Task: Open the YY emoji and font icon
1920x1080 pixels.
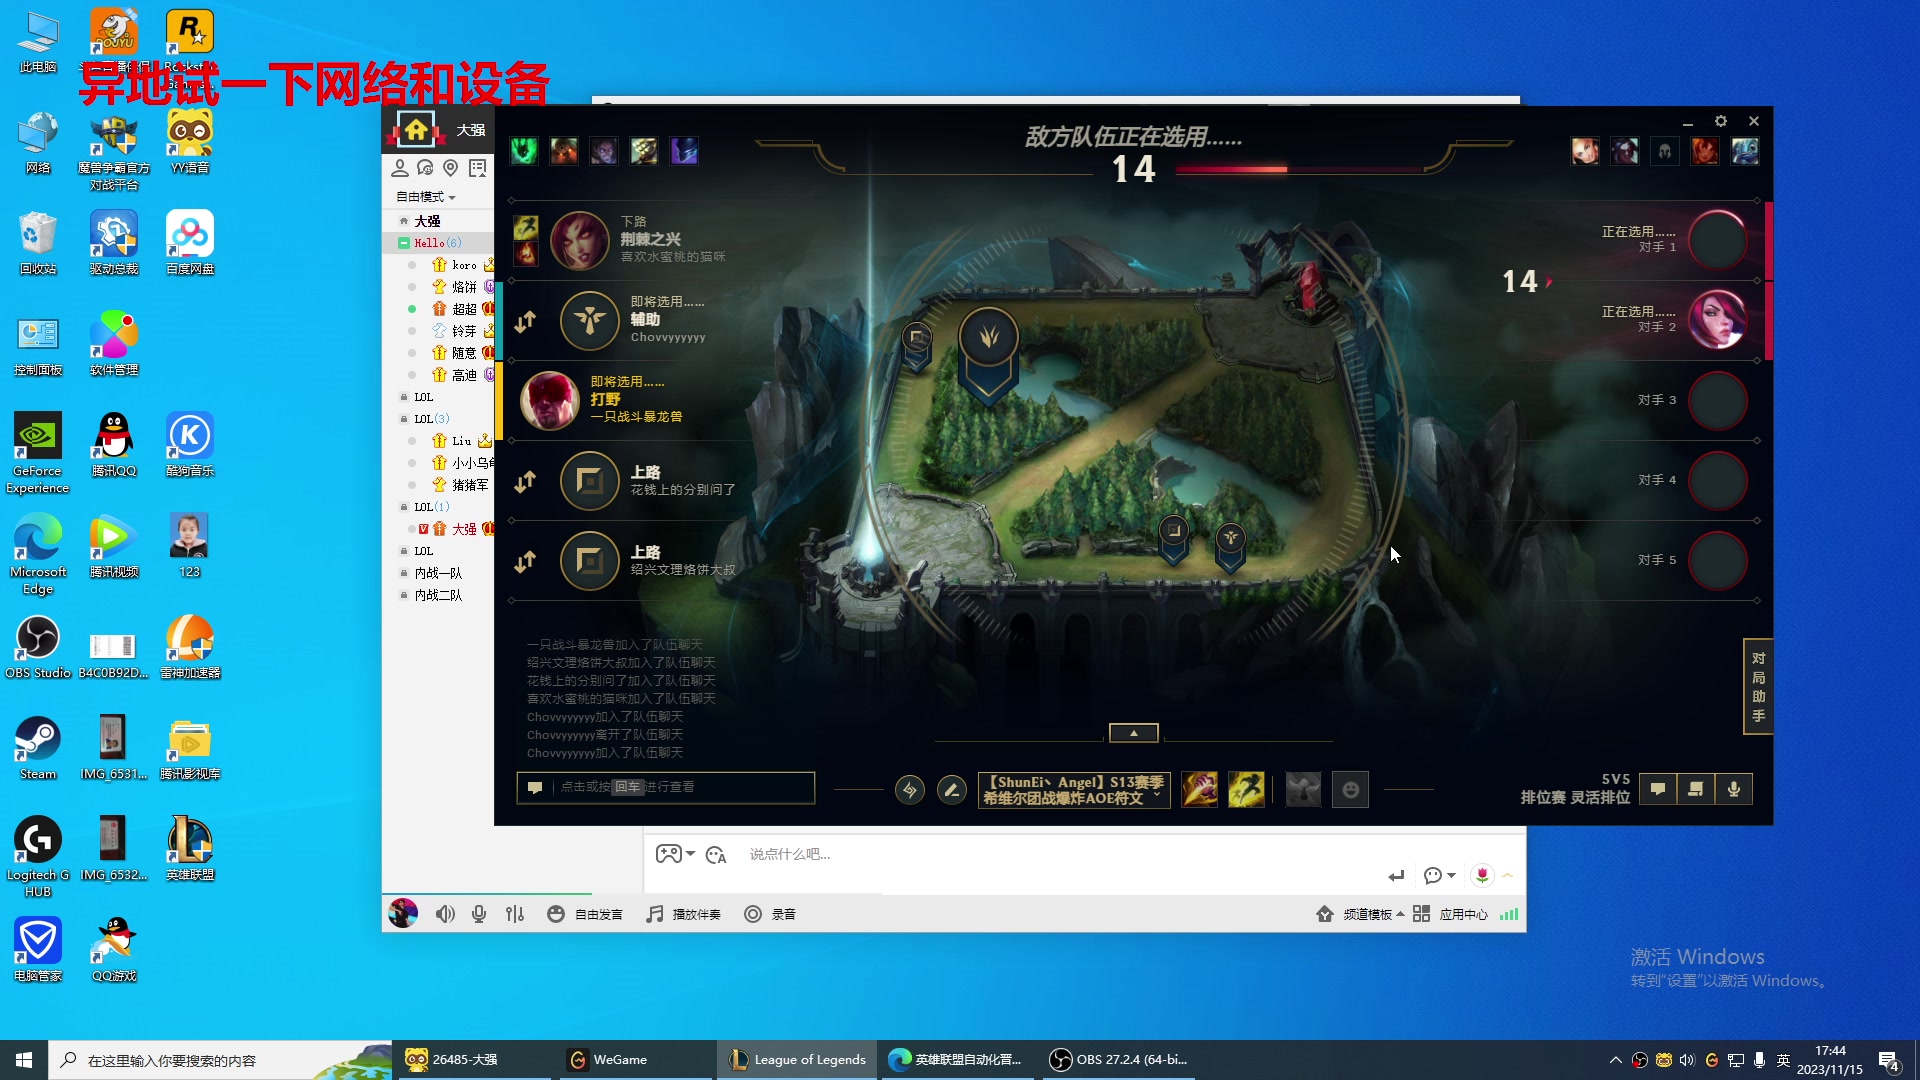Action: (x=716, y=854)
